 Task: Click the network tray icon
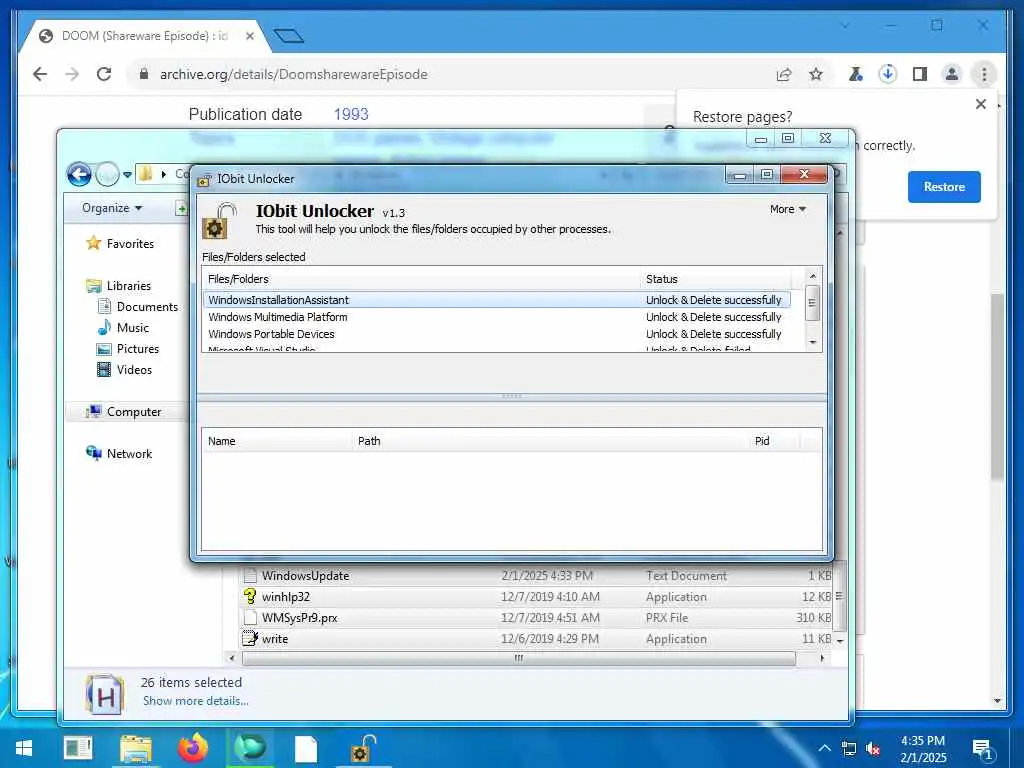tap(848, 749)
